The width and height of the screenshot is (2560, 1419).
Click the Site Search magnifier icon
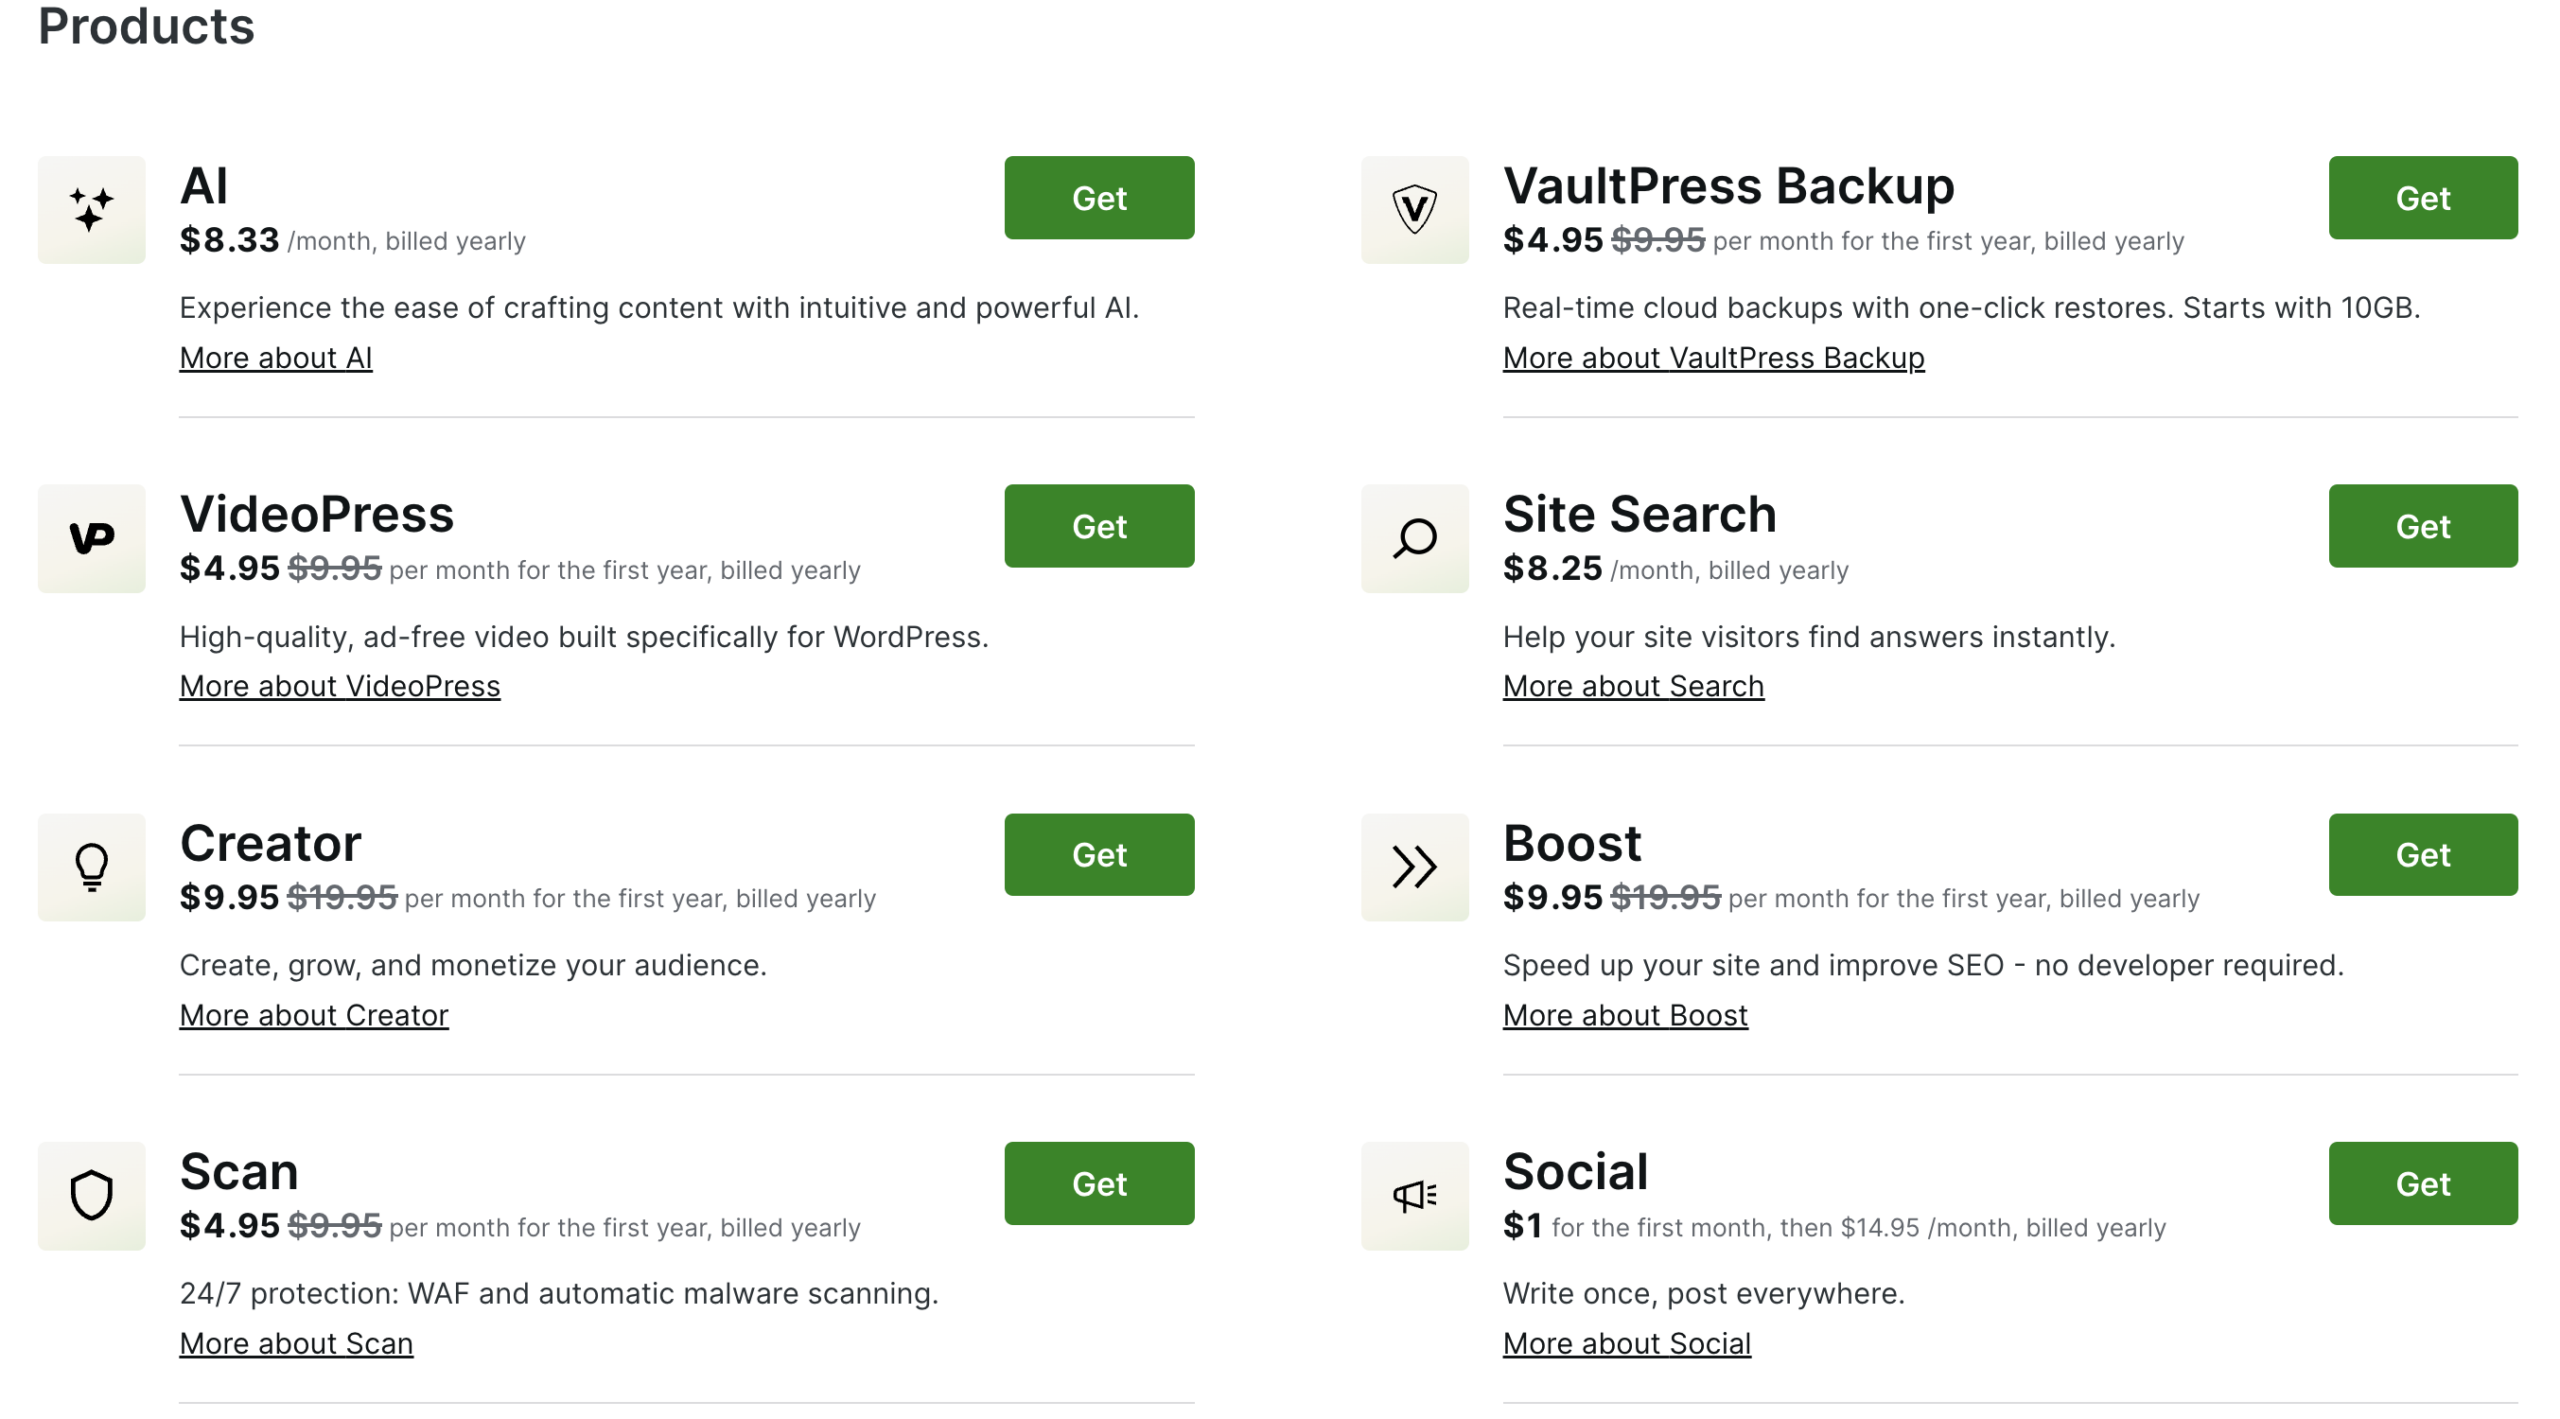click(x=1414, y=538)
